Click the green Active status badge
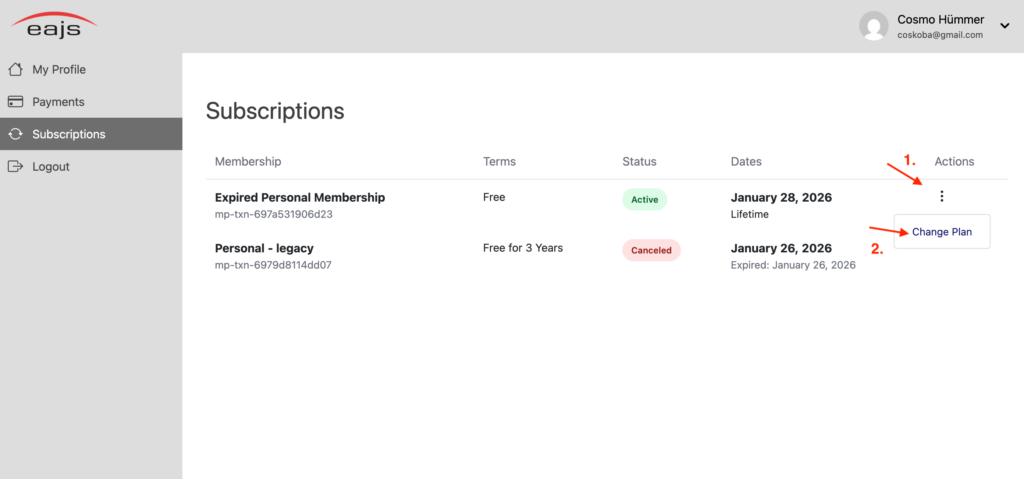 pyautogui.click(x=644, y=200)
